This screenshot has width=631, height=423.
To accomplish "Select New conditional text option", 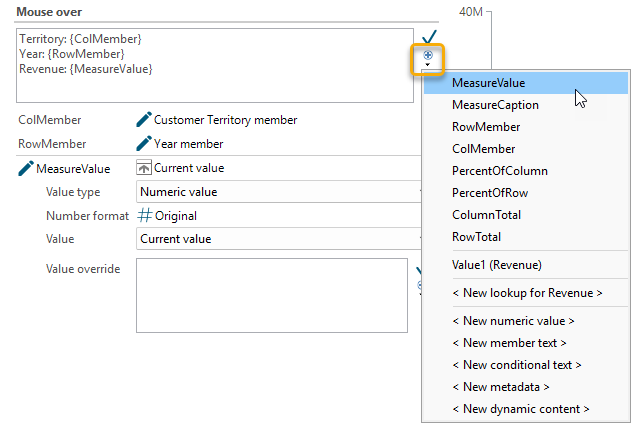I will click(x=516, y=365).
